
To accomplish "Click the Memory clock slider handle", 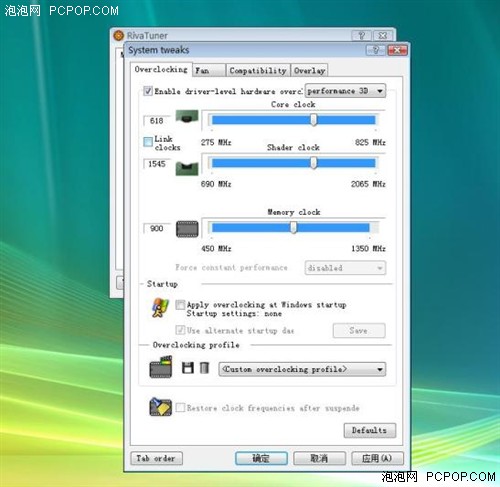I will 293,228.
